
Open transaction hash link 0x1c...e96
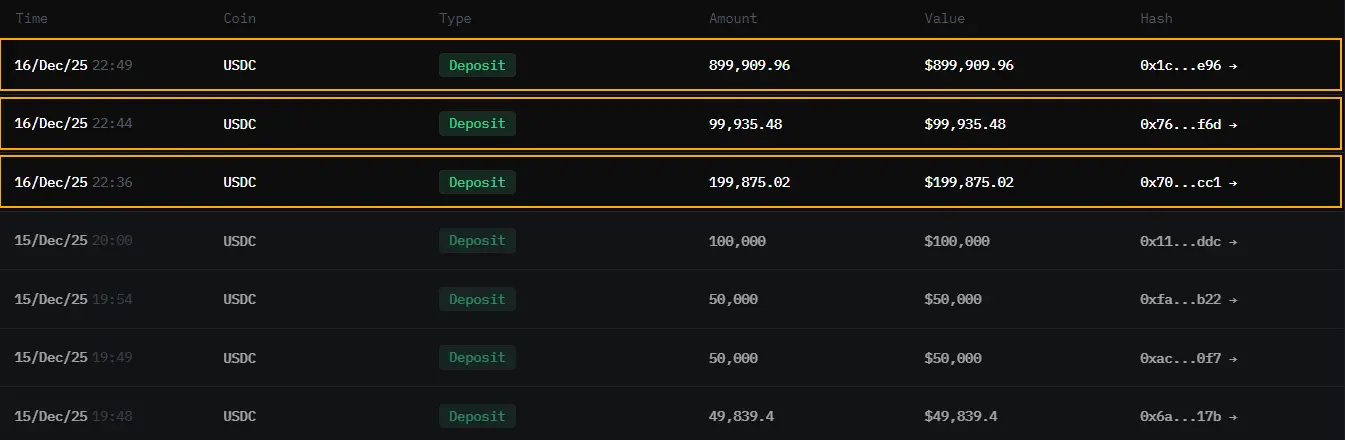pos(1189,65)
